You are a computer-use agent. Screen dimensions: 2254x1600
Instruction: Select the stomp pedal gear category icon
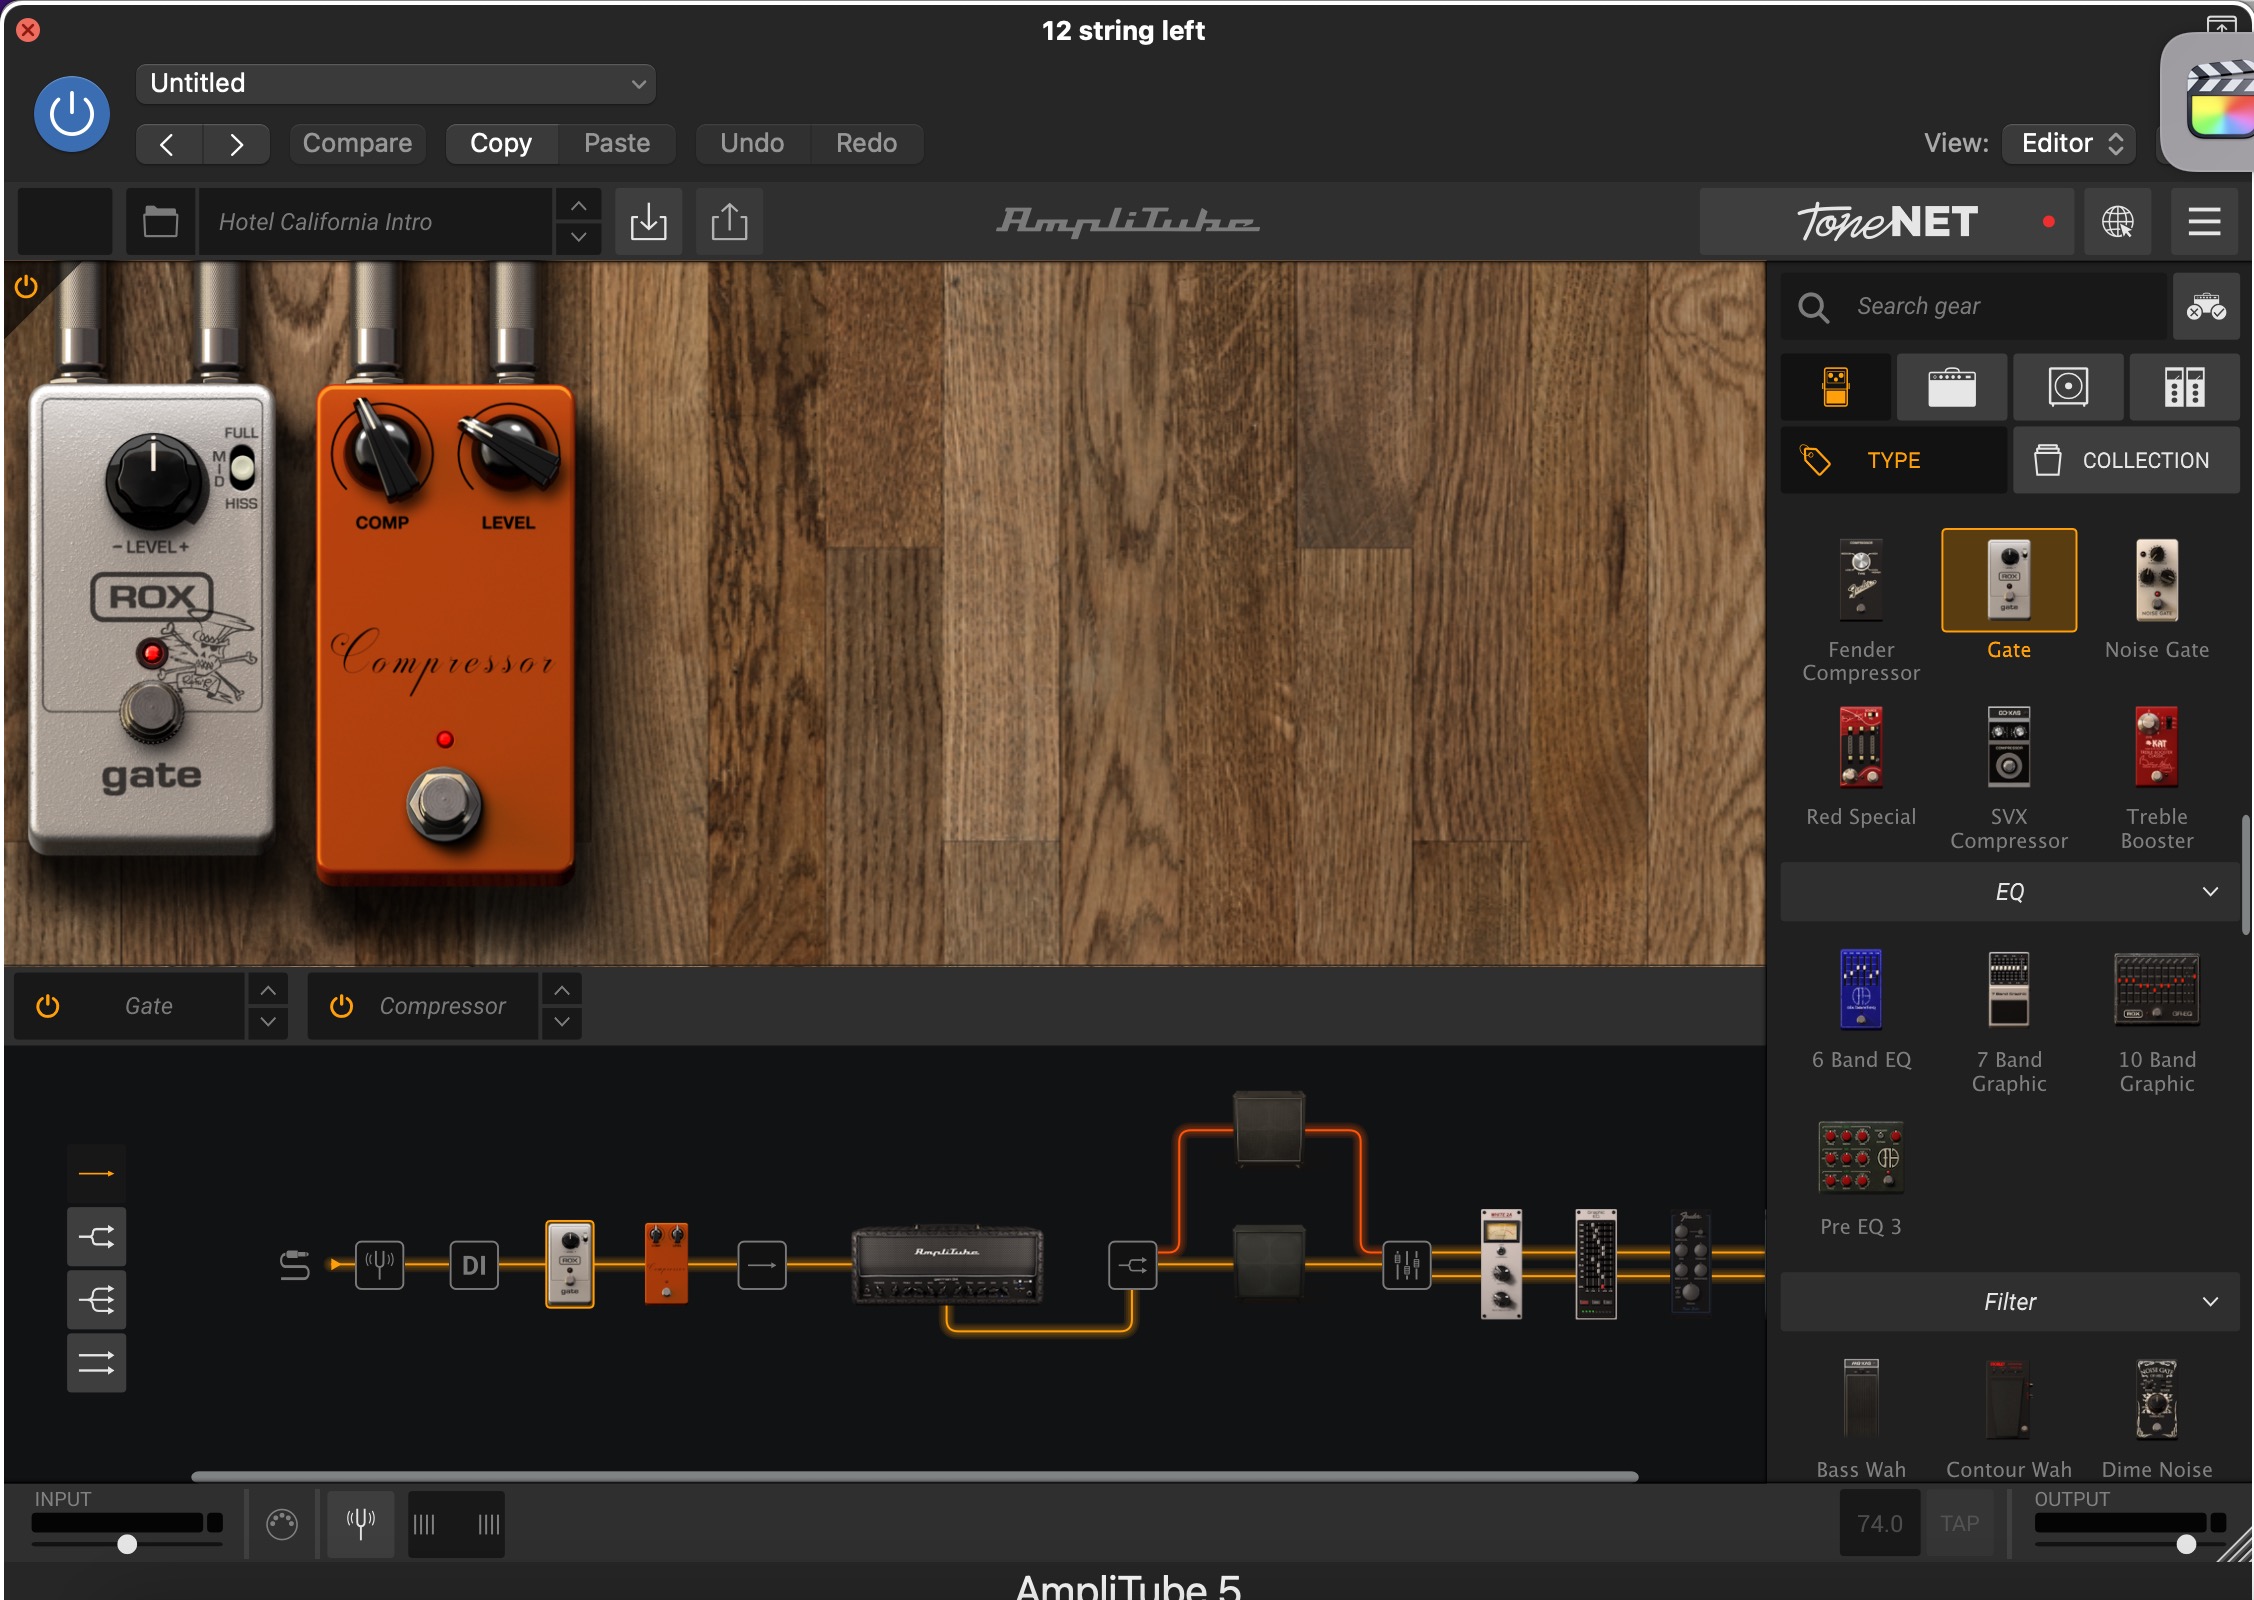pyautogui.click(x=1835, y=387)
